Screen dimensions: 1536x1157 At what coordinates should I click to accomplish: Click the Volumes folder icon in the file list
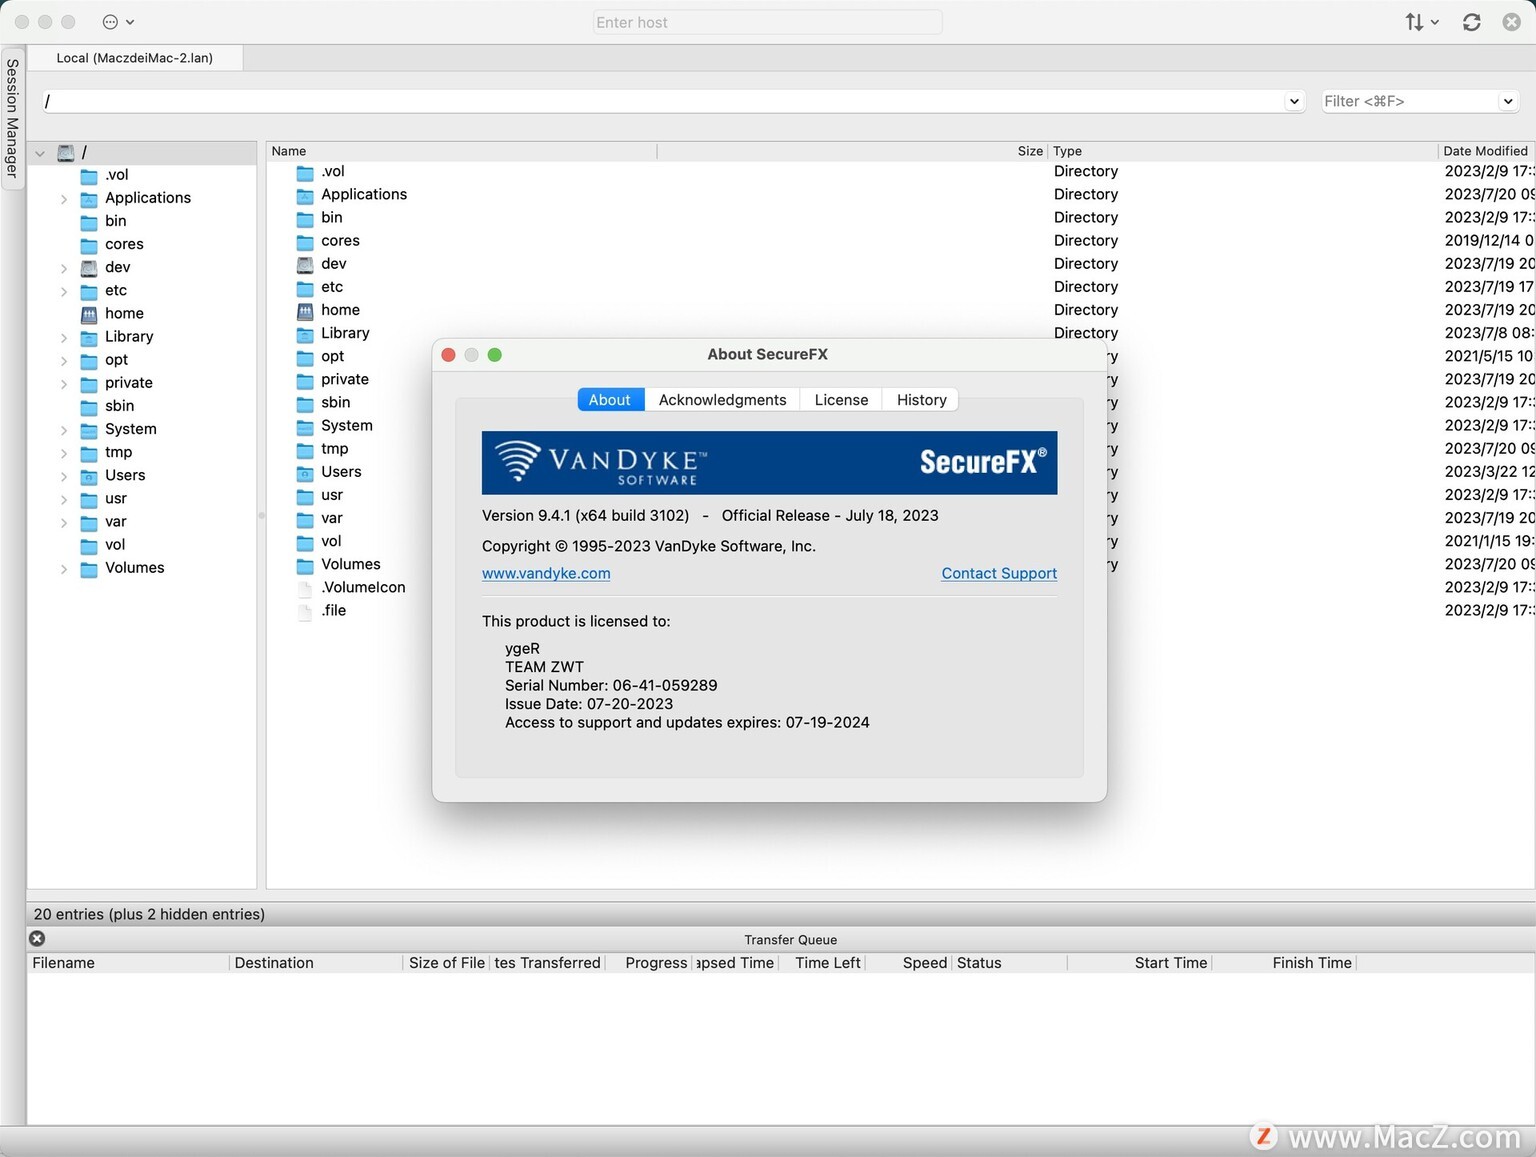coord(305,565)
